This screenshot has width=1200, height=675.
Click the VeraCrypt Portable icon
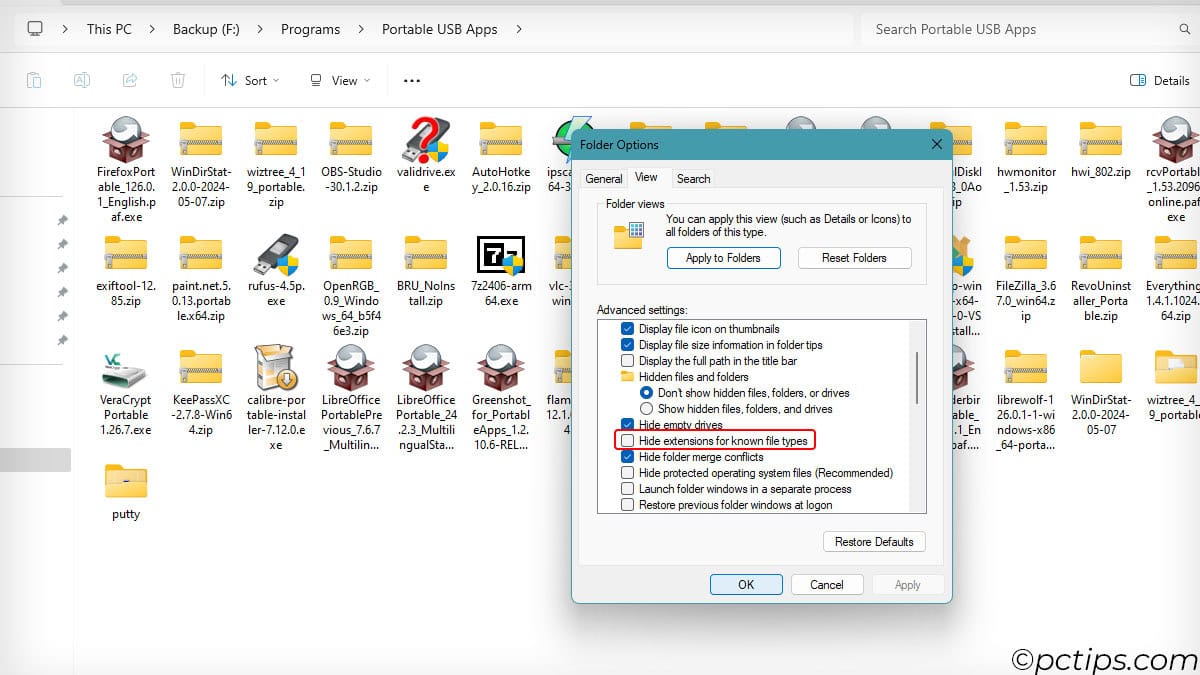point(126,372)
